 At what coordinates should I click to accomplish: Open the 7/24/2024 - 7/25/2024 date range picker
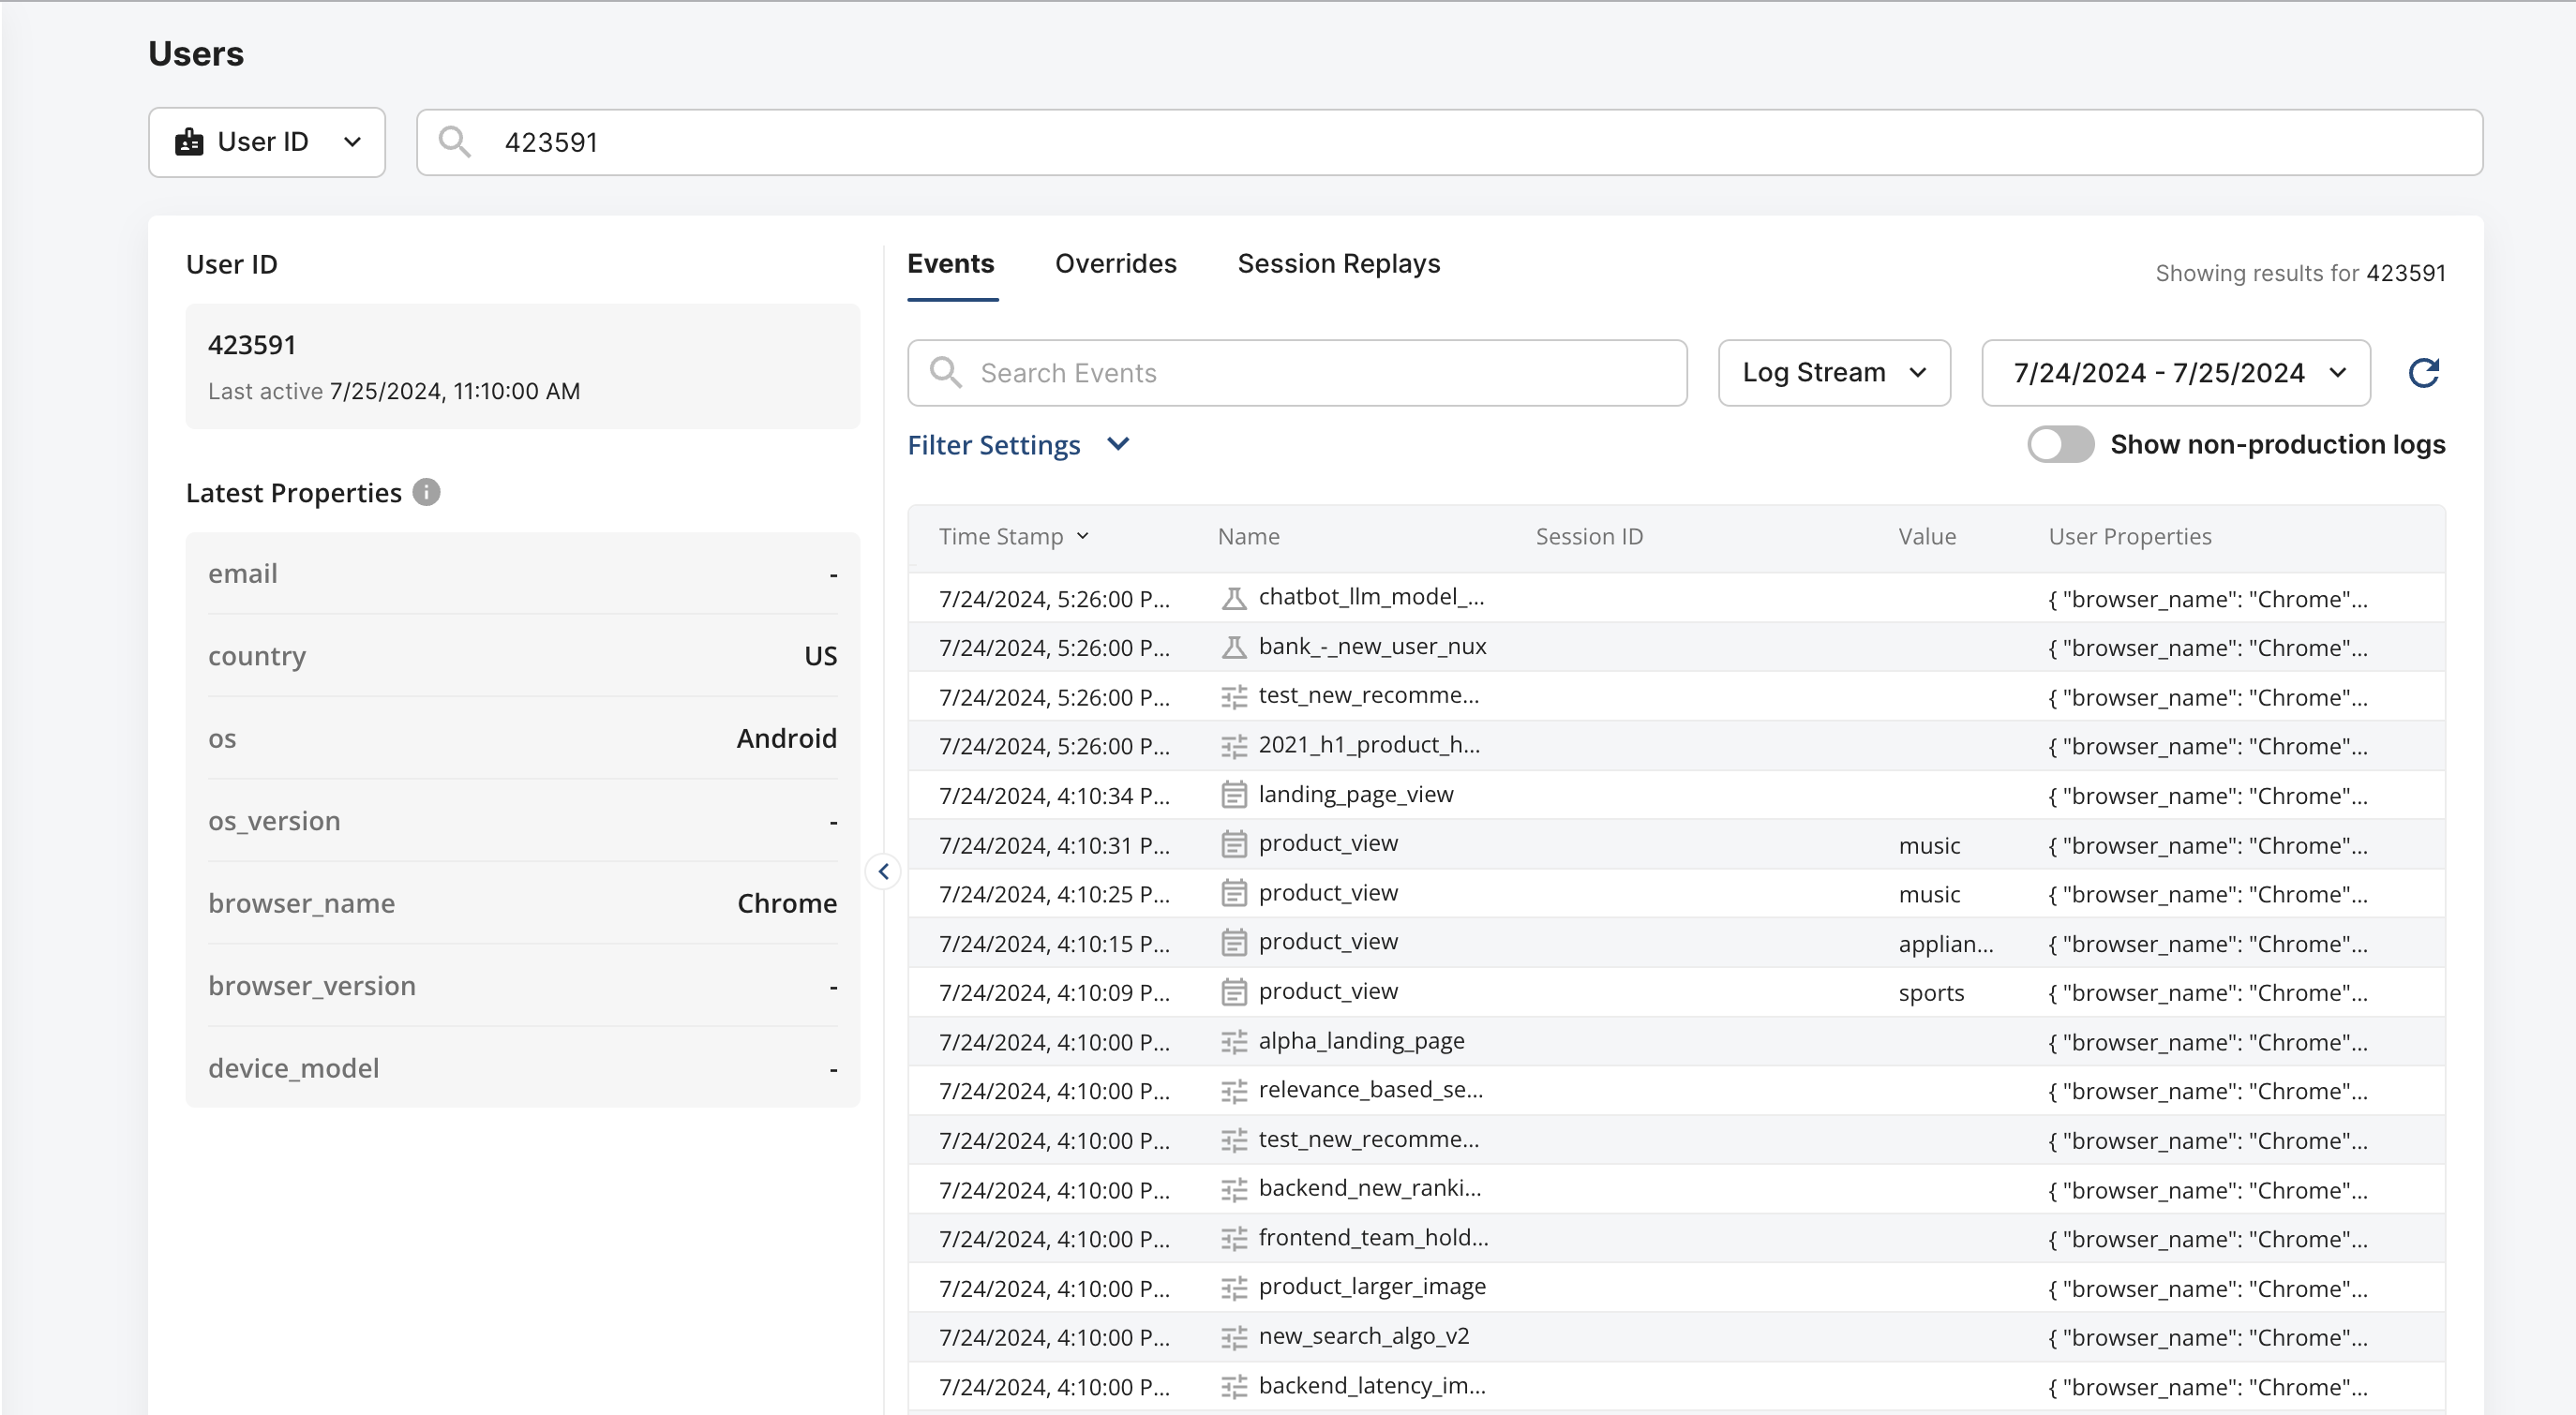click(x=2175, y=373)
